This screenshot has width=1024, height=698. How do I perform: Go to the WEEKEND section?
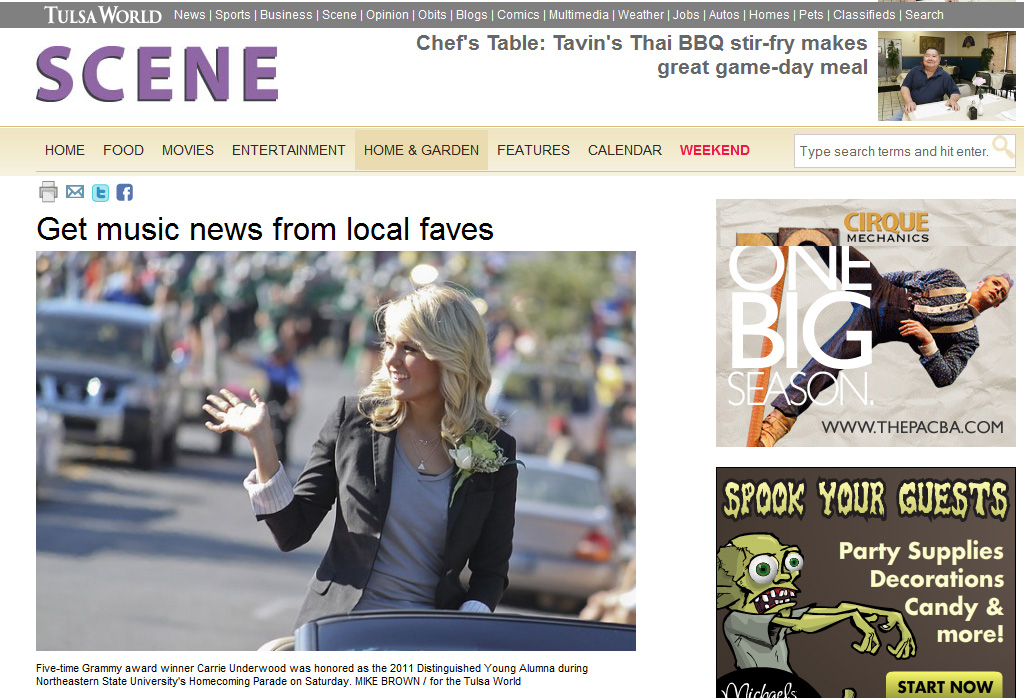[714, 150]
